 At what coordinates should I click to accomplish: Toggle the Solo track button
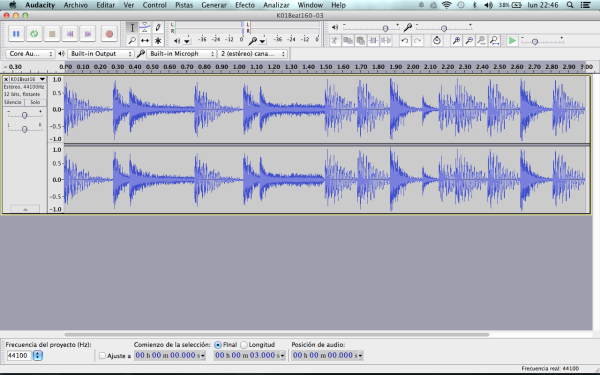pos(35,103)
